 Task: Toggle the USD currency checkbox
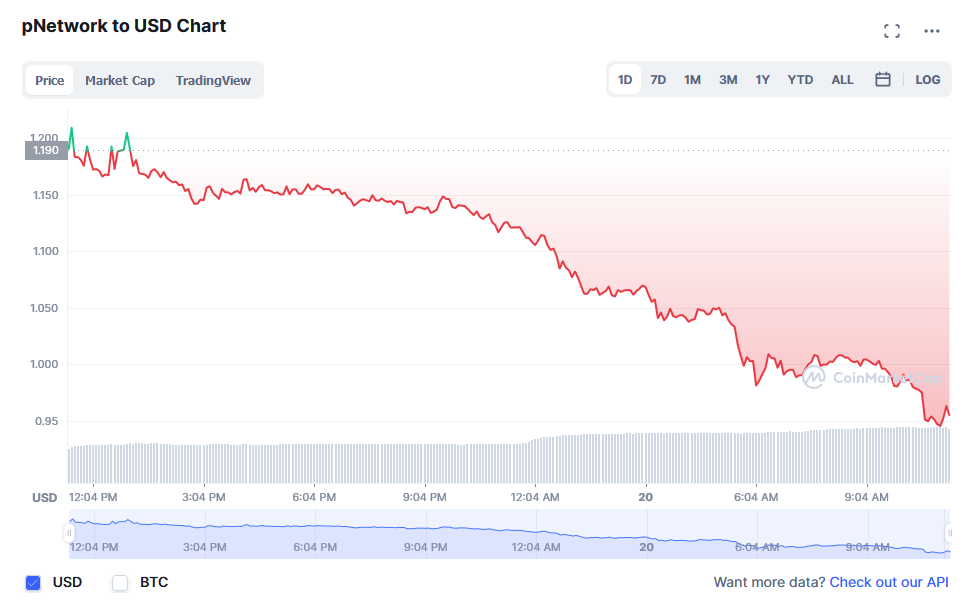(33, 582)
